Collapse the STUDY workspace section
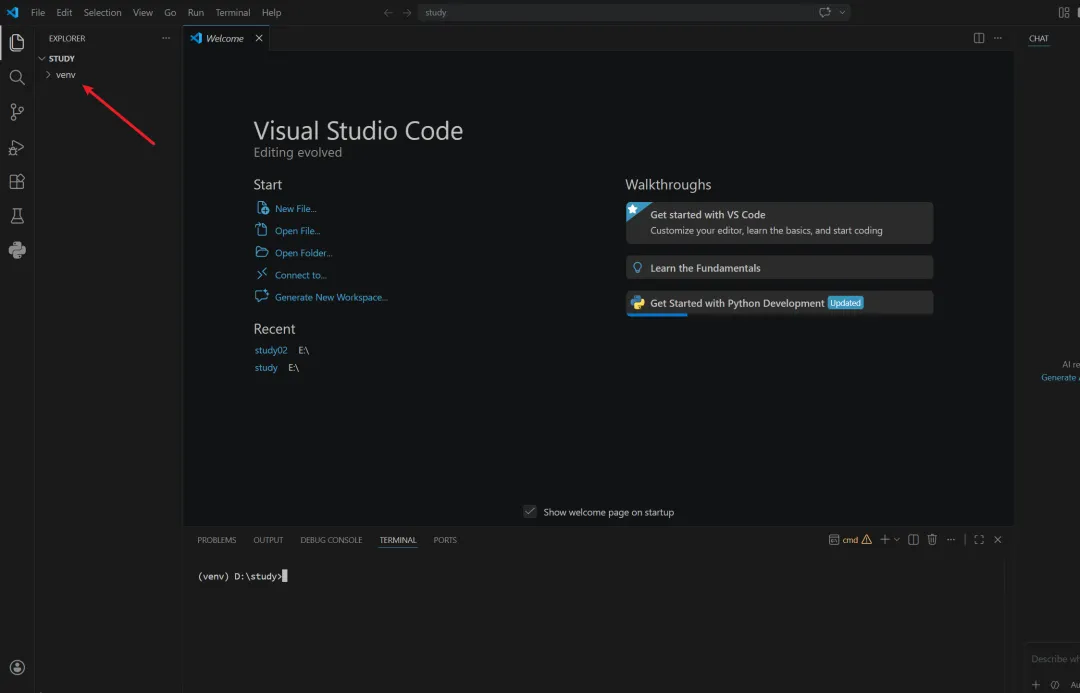The width and height of the screenshot is (1080, 693). 61,59
